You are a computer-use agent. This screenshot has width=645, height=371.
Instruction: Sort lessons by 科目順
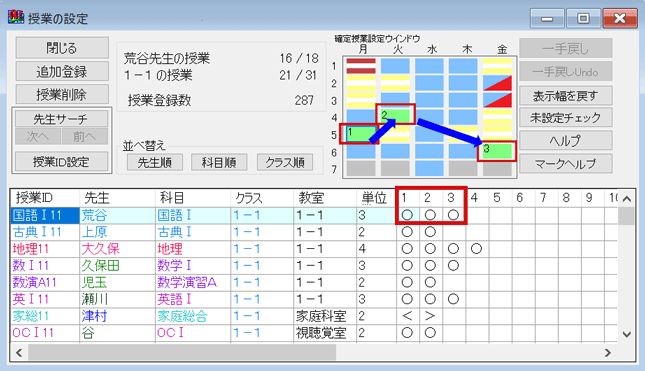tap(219, 162)
